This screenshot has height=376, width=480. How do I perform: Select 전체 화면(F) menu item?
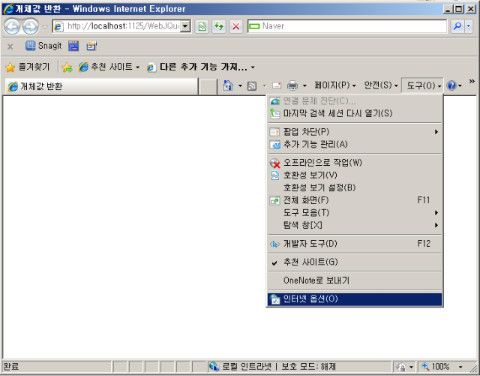coord(355,200)
